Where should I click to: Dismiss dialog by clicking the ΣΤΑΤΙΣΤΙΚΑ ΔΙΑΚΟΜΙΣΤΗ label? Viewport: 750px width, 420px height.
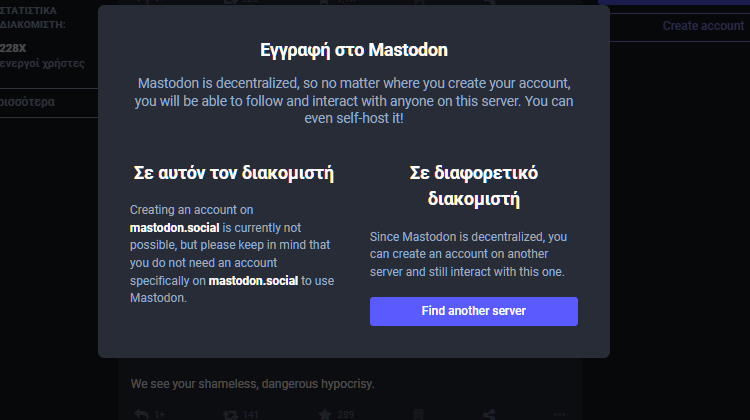coord(33,18)
